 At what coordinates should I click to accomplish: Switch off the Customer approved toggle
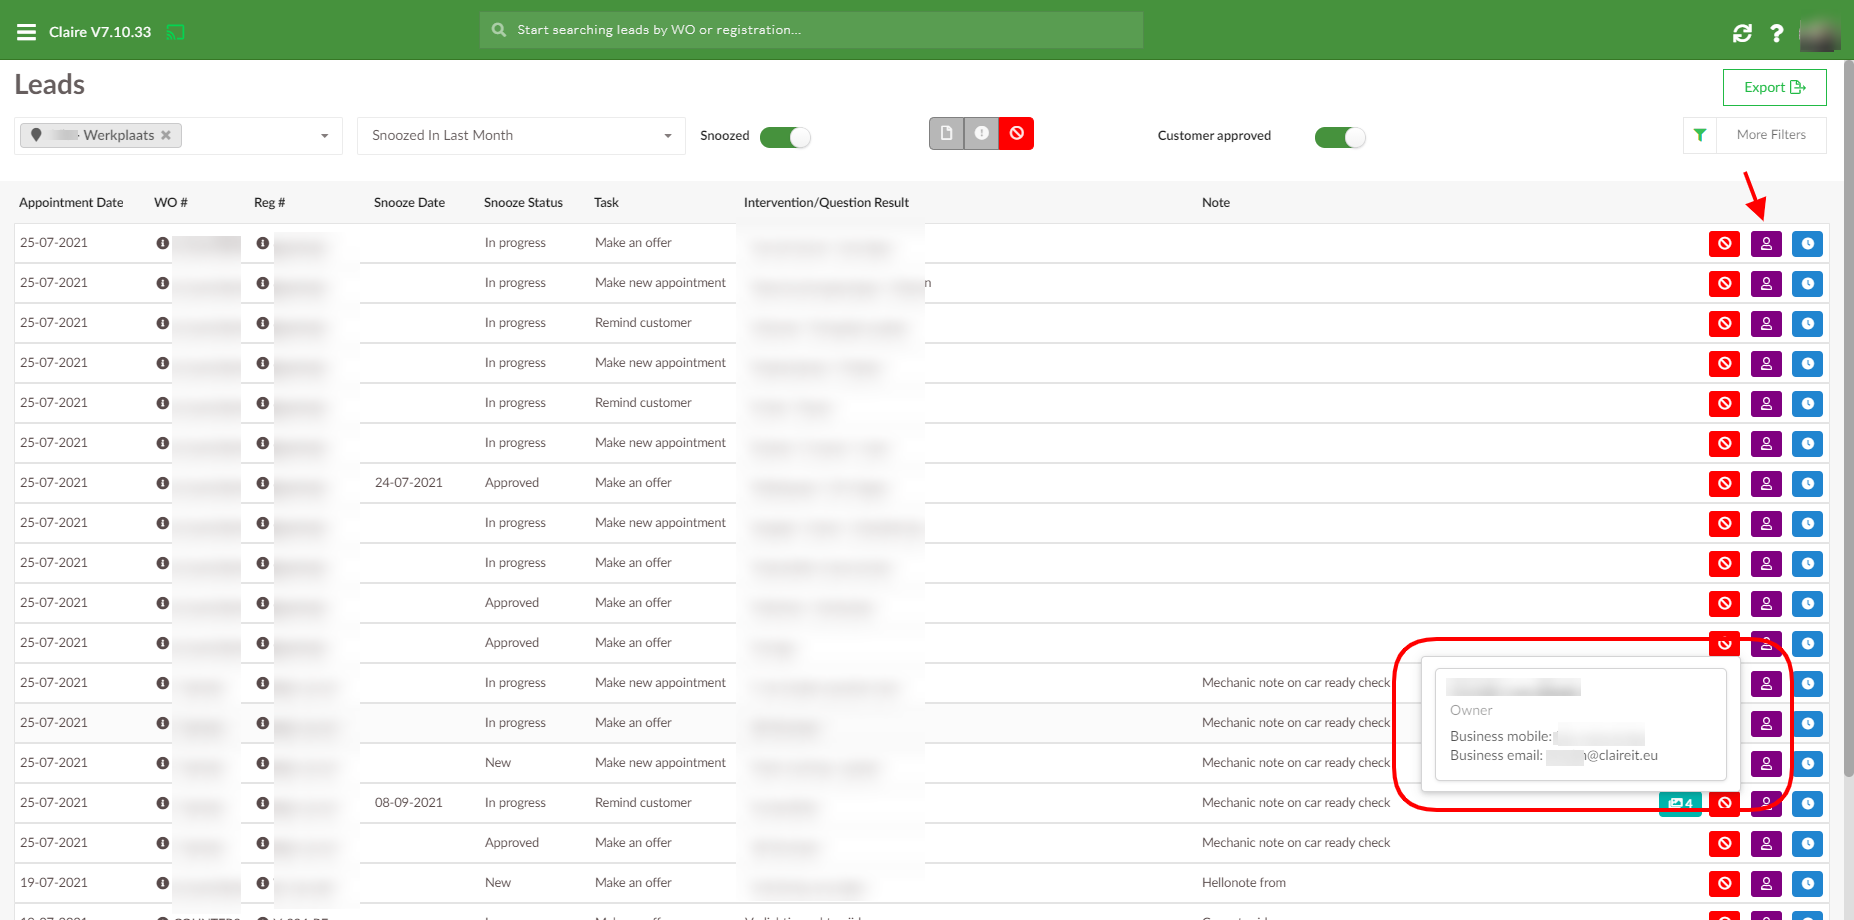point(1339,137)
